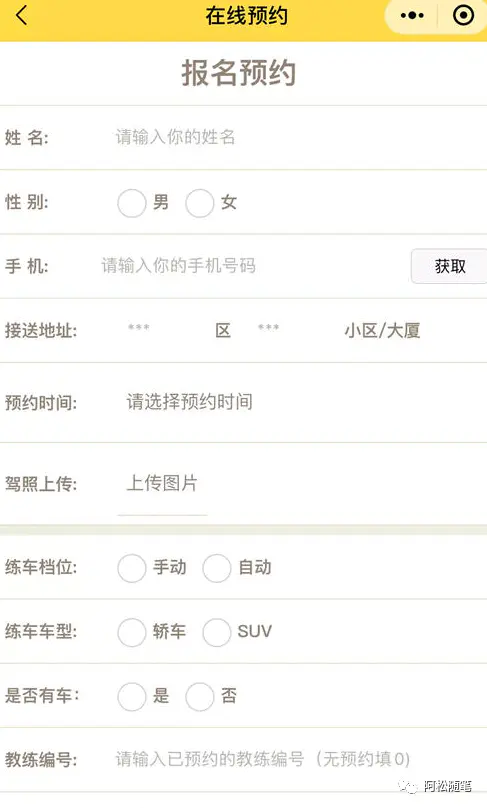
Task: Mark 否 for owning a car
Action: [199, 697]
